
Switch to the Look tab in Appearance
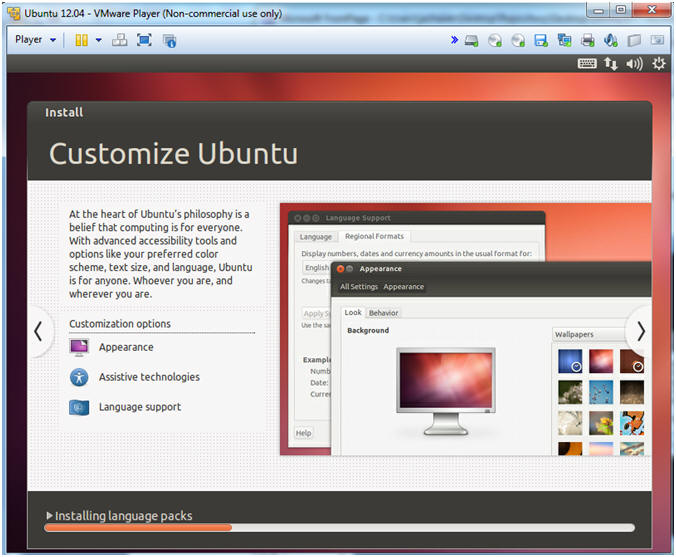tap(353, 312)
